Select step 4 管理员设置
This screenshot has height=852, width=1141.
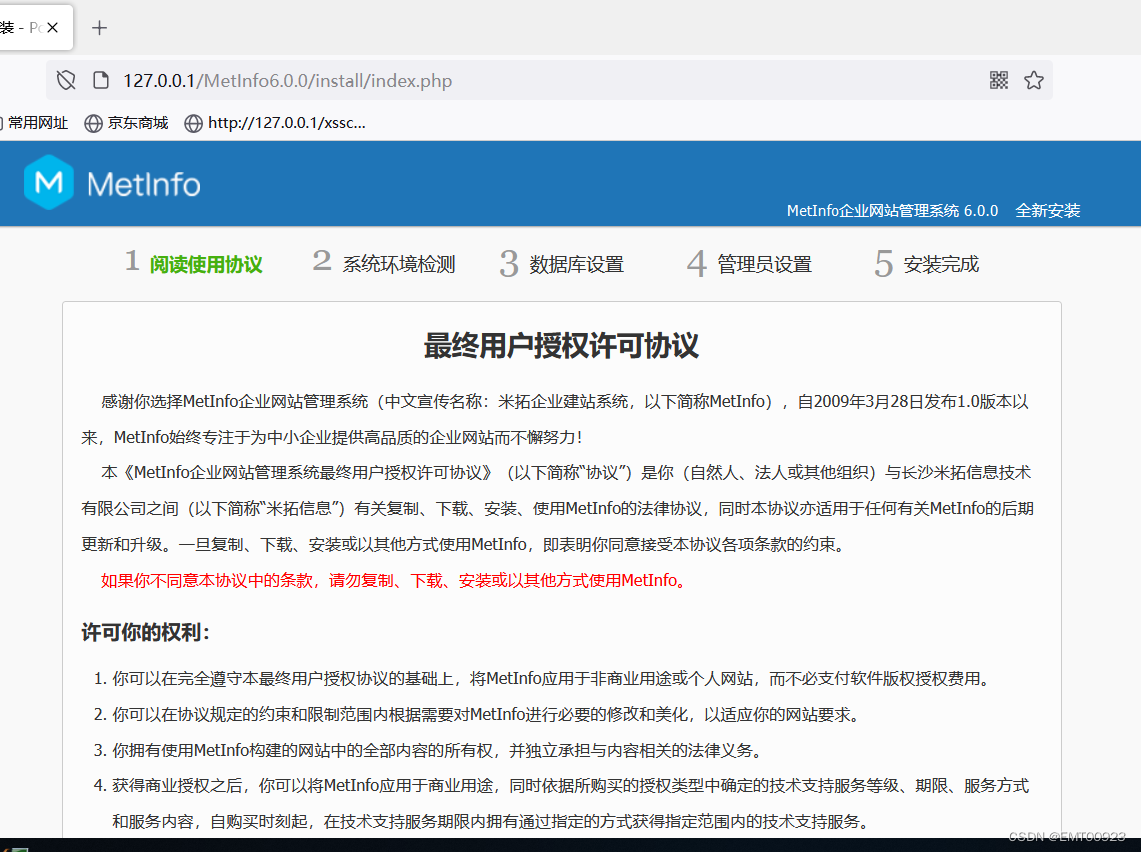click(x=750, y=263)
